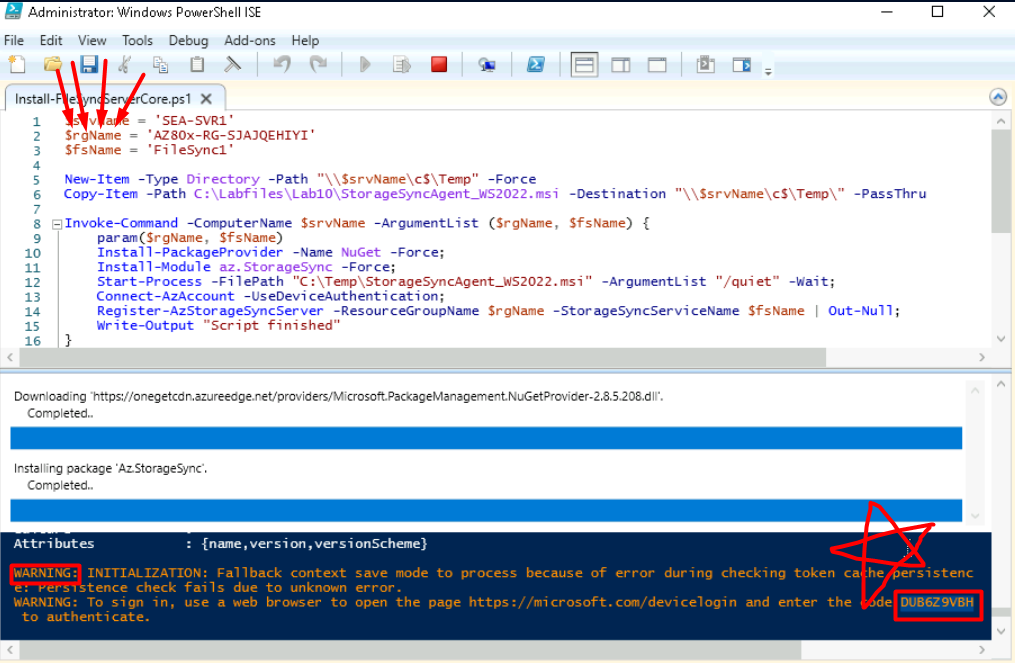Click progress pane scroll down arrow
Viewport: 1015px width, 663px height.
click(975, 515)
